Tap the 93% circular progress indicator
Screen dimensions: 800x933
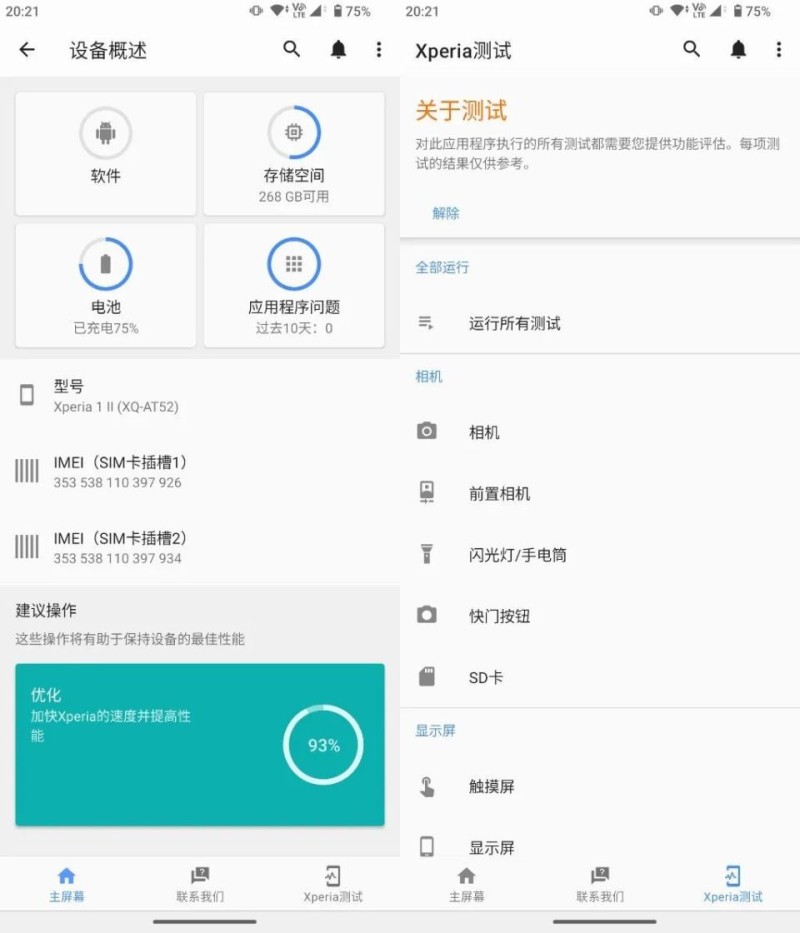(x=322, y=745)
